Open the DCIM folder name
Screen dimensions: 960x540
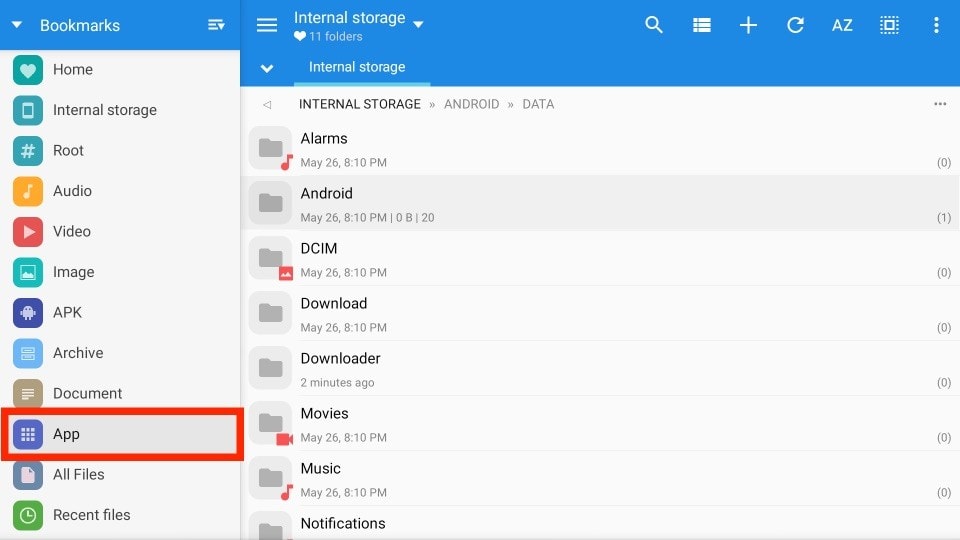coord(318,249)
